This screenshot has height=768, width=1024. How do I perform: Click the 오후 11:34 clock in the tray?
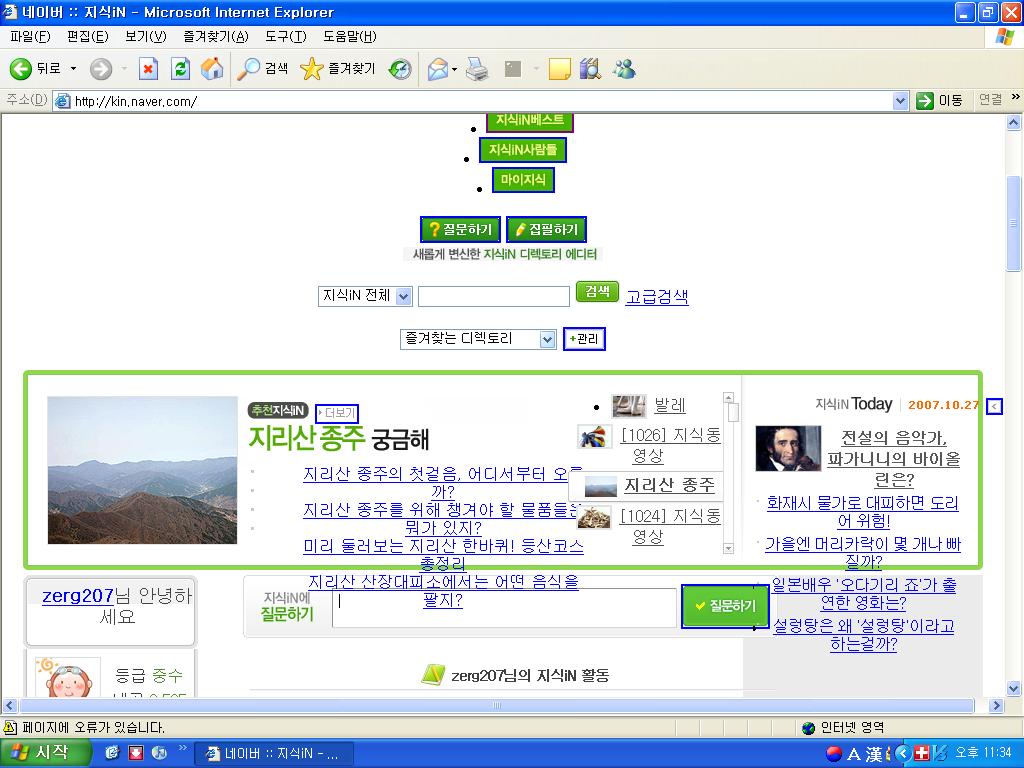pos(983,753)
